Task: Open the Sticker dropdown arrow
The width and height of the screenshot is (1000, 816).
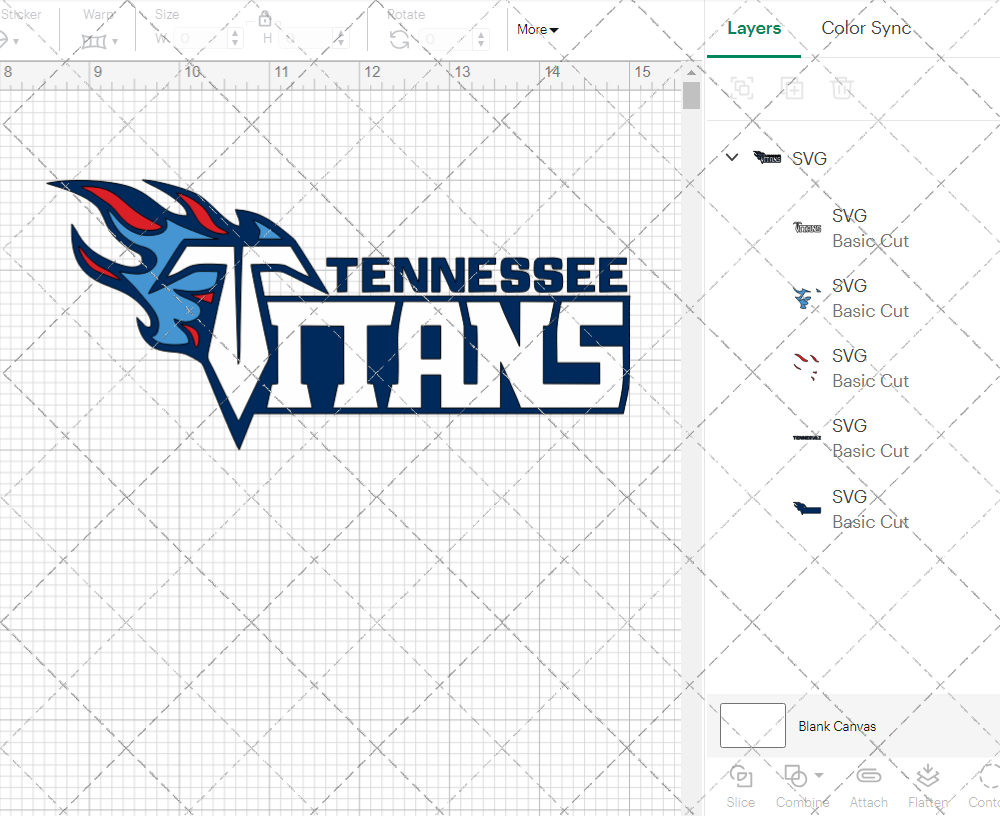Action: pos(16,42)
